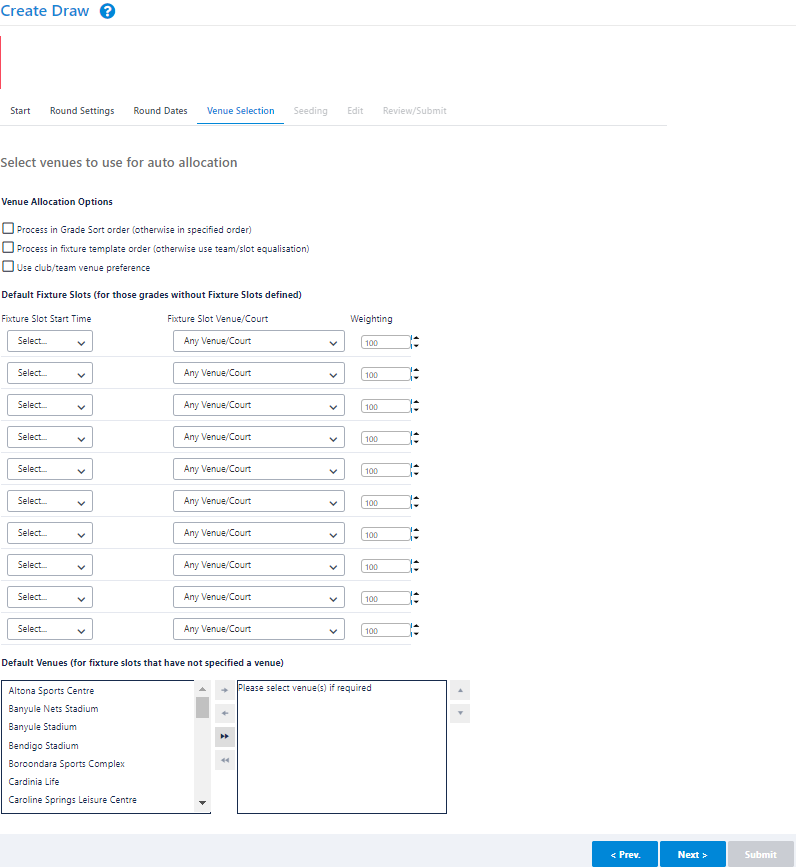796x867 pixels.
Task: Expand fourth Any Venue/Court dropdown
Action: tap(259, 437)
